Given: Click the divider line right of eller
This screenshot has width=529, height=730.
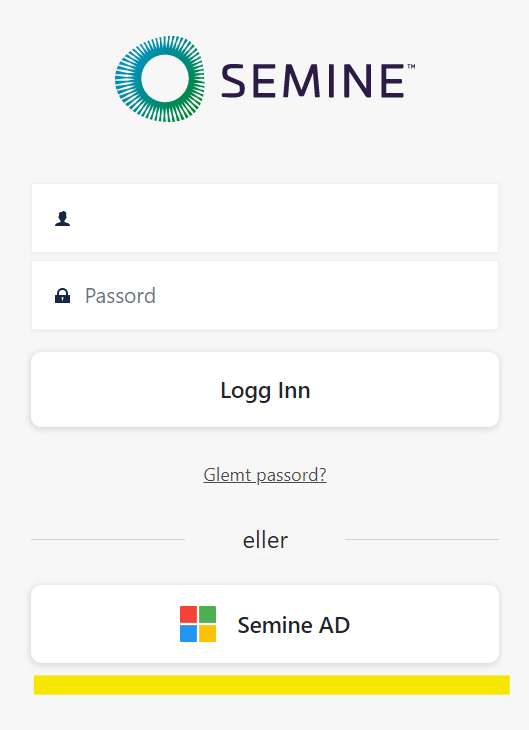Looking at the screenshot, I should click(x=422, y=540).
